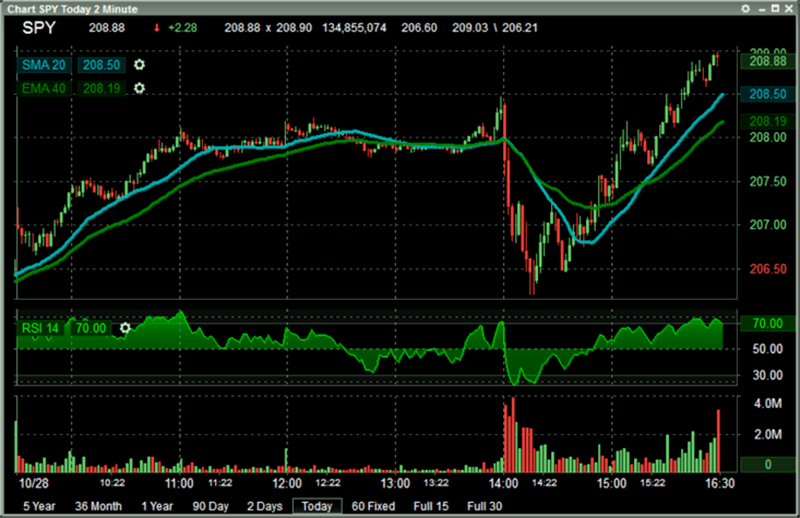Image resolution: width=800 pixels, height=518 pixels.
Task: Toggle the SMA 20 indicator label
Action: (x=43, y=65)
